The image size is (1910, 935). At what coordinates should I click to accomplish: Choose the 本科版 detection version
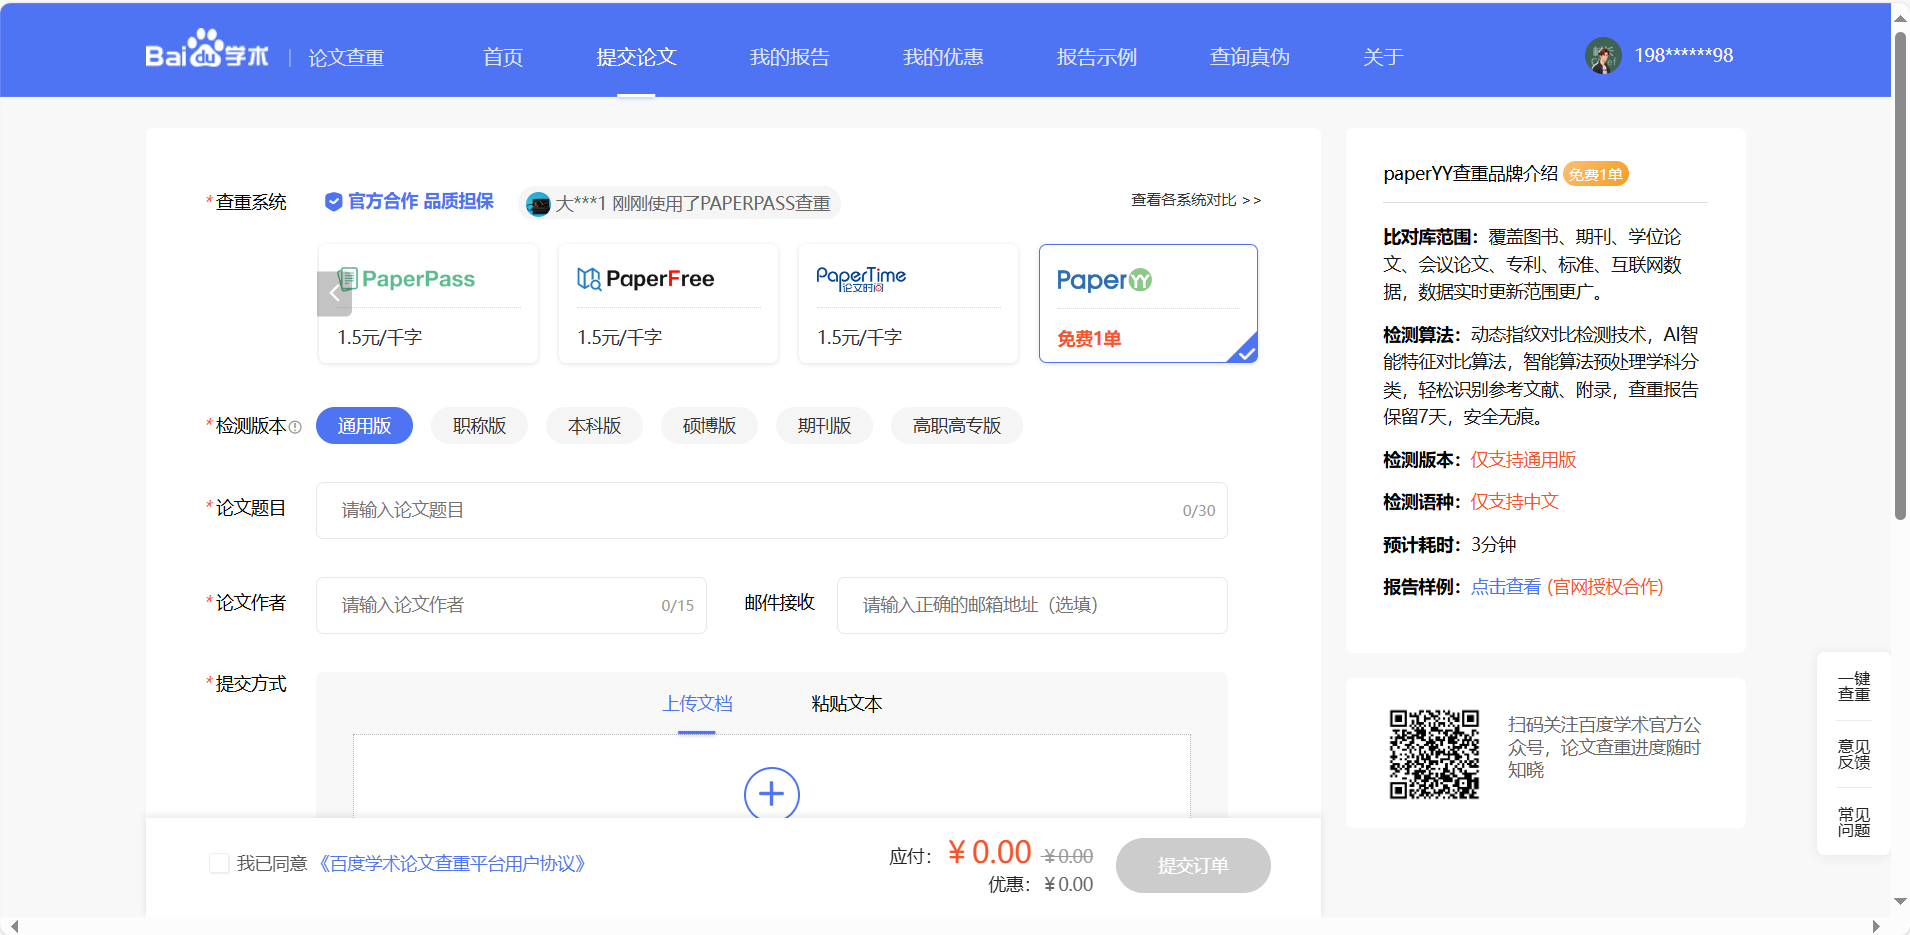point(594,426)
